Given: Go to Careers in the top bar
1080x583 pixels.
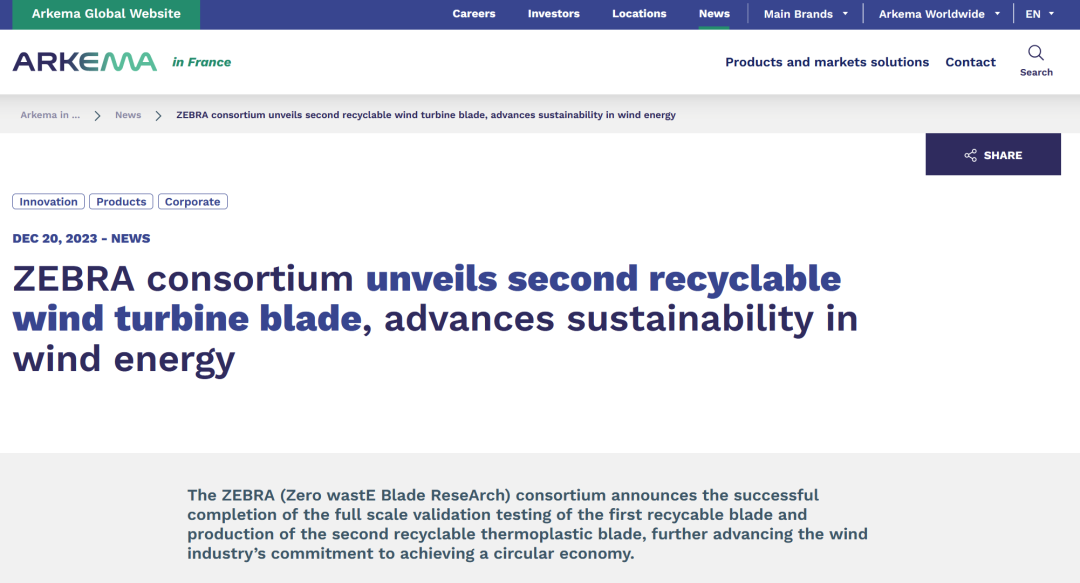Looking at the screenshot, I should [474, 14].
